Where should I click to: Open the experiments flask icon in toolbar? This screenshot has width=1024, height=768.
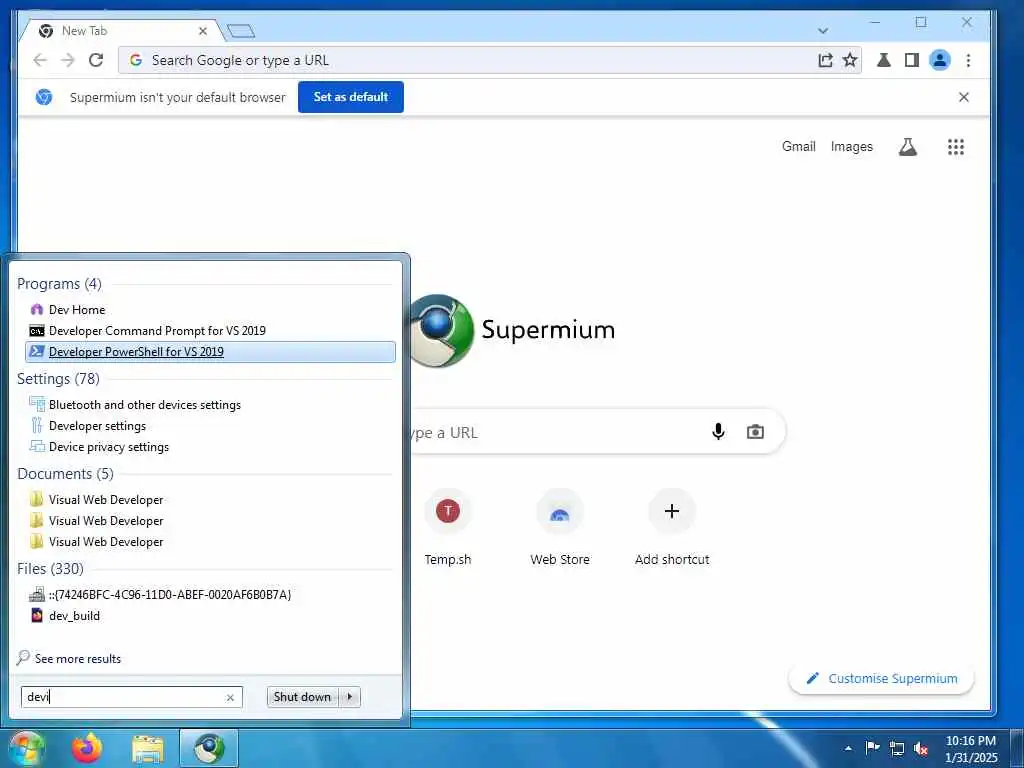coord(884,60)
